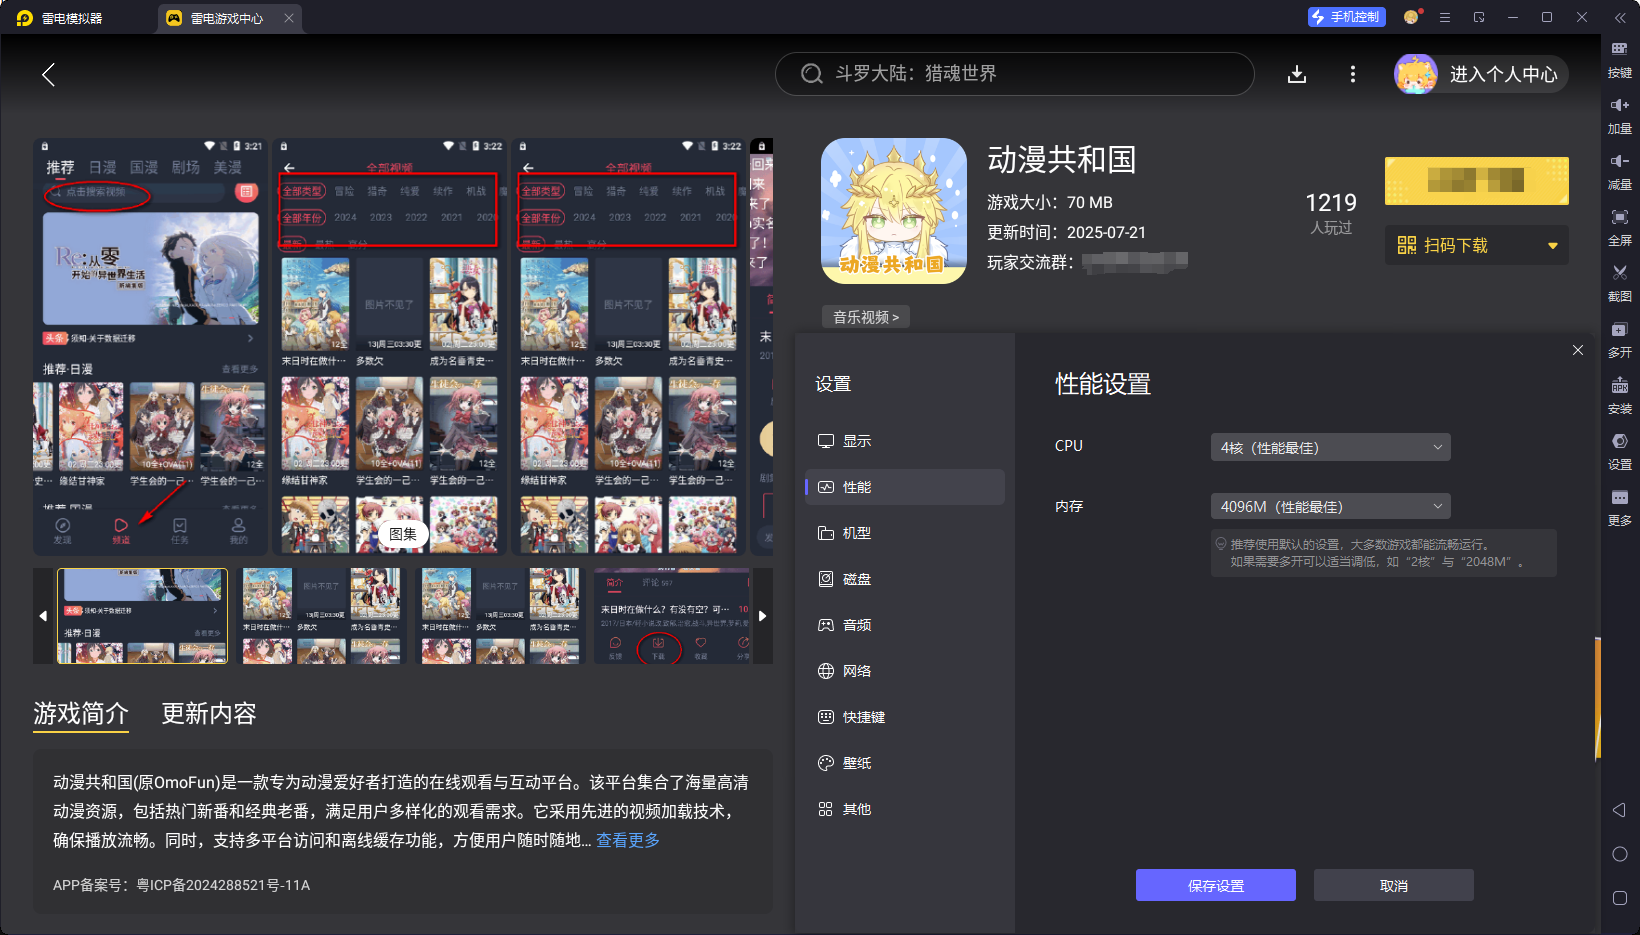This screenshot has width=1640, height=935.
Task: Click the Android recent apps square button
Action: 1620,898
